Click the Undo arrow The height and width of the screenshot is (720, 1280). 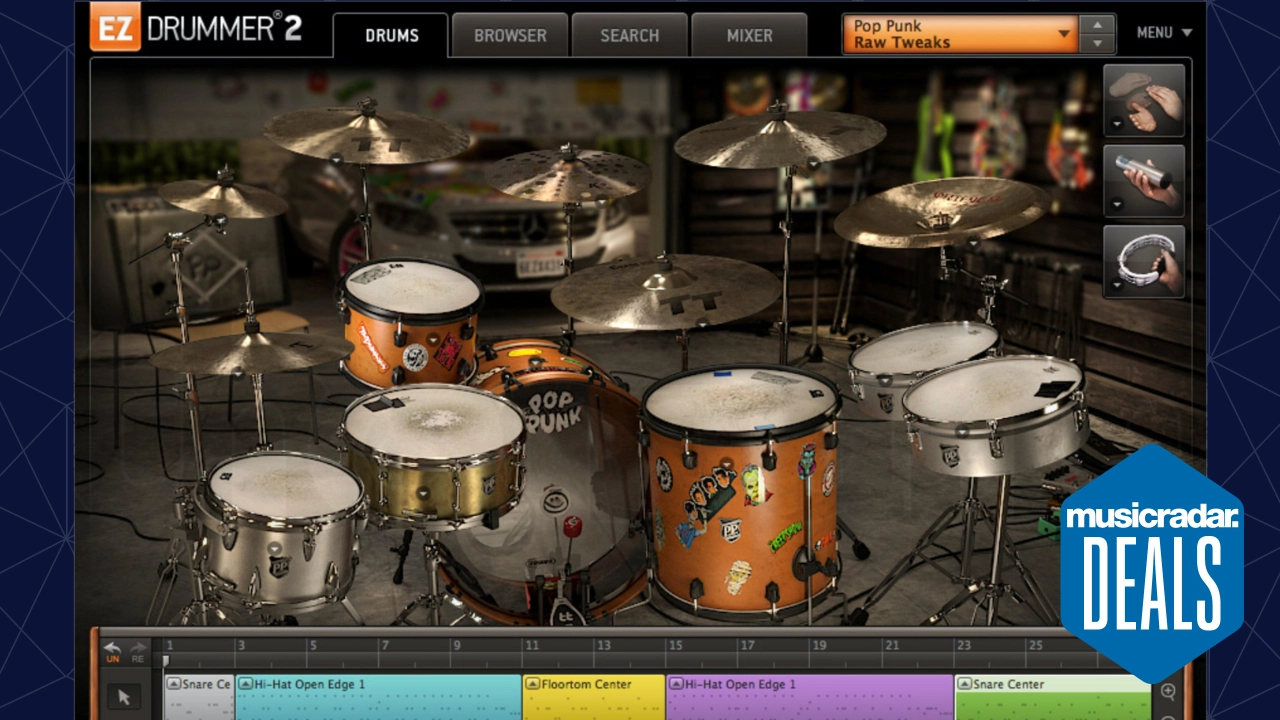click(x=112, y=652)
